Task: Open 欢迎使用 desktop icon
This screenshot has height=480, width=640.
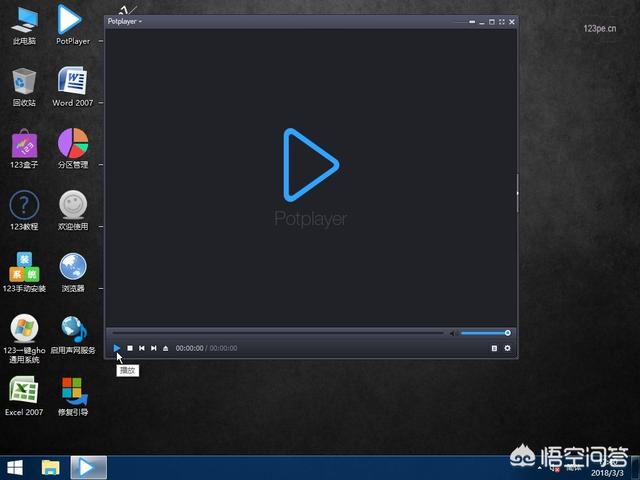Action: (73, 211)
